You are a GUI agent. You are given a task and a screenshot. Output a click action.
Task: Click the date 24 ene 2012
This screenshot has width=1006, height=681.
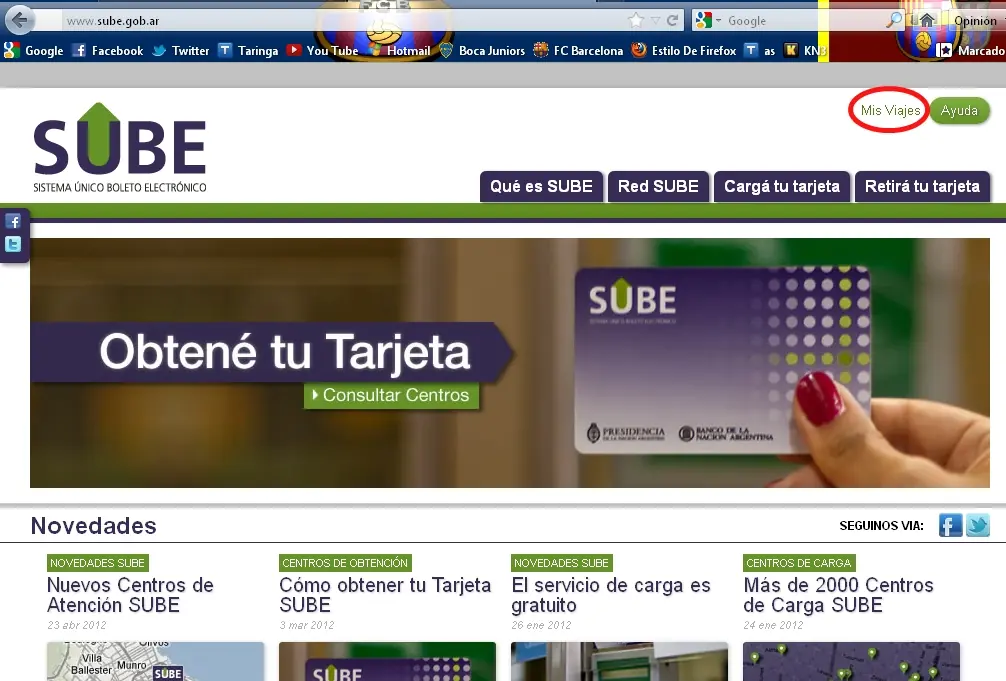pos(773,625)
